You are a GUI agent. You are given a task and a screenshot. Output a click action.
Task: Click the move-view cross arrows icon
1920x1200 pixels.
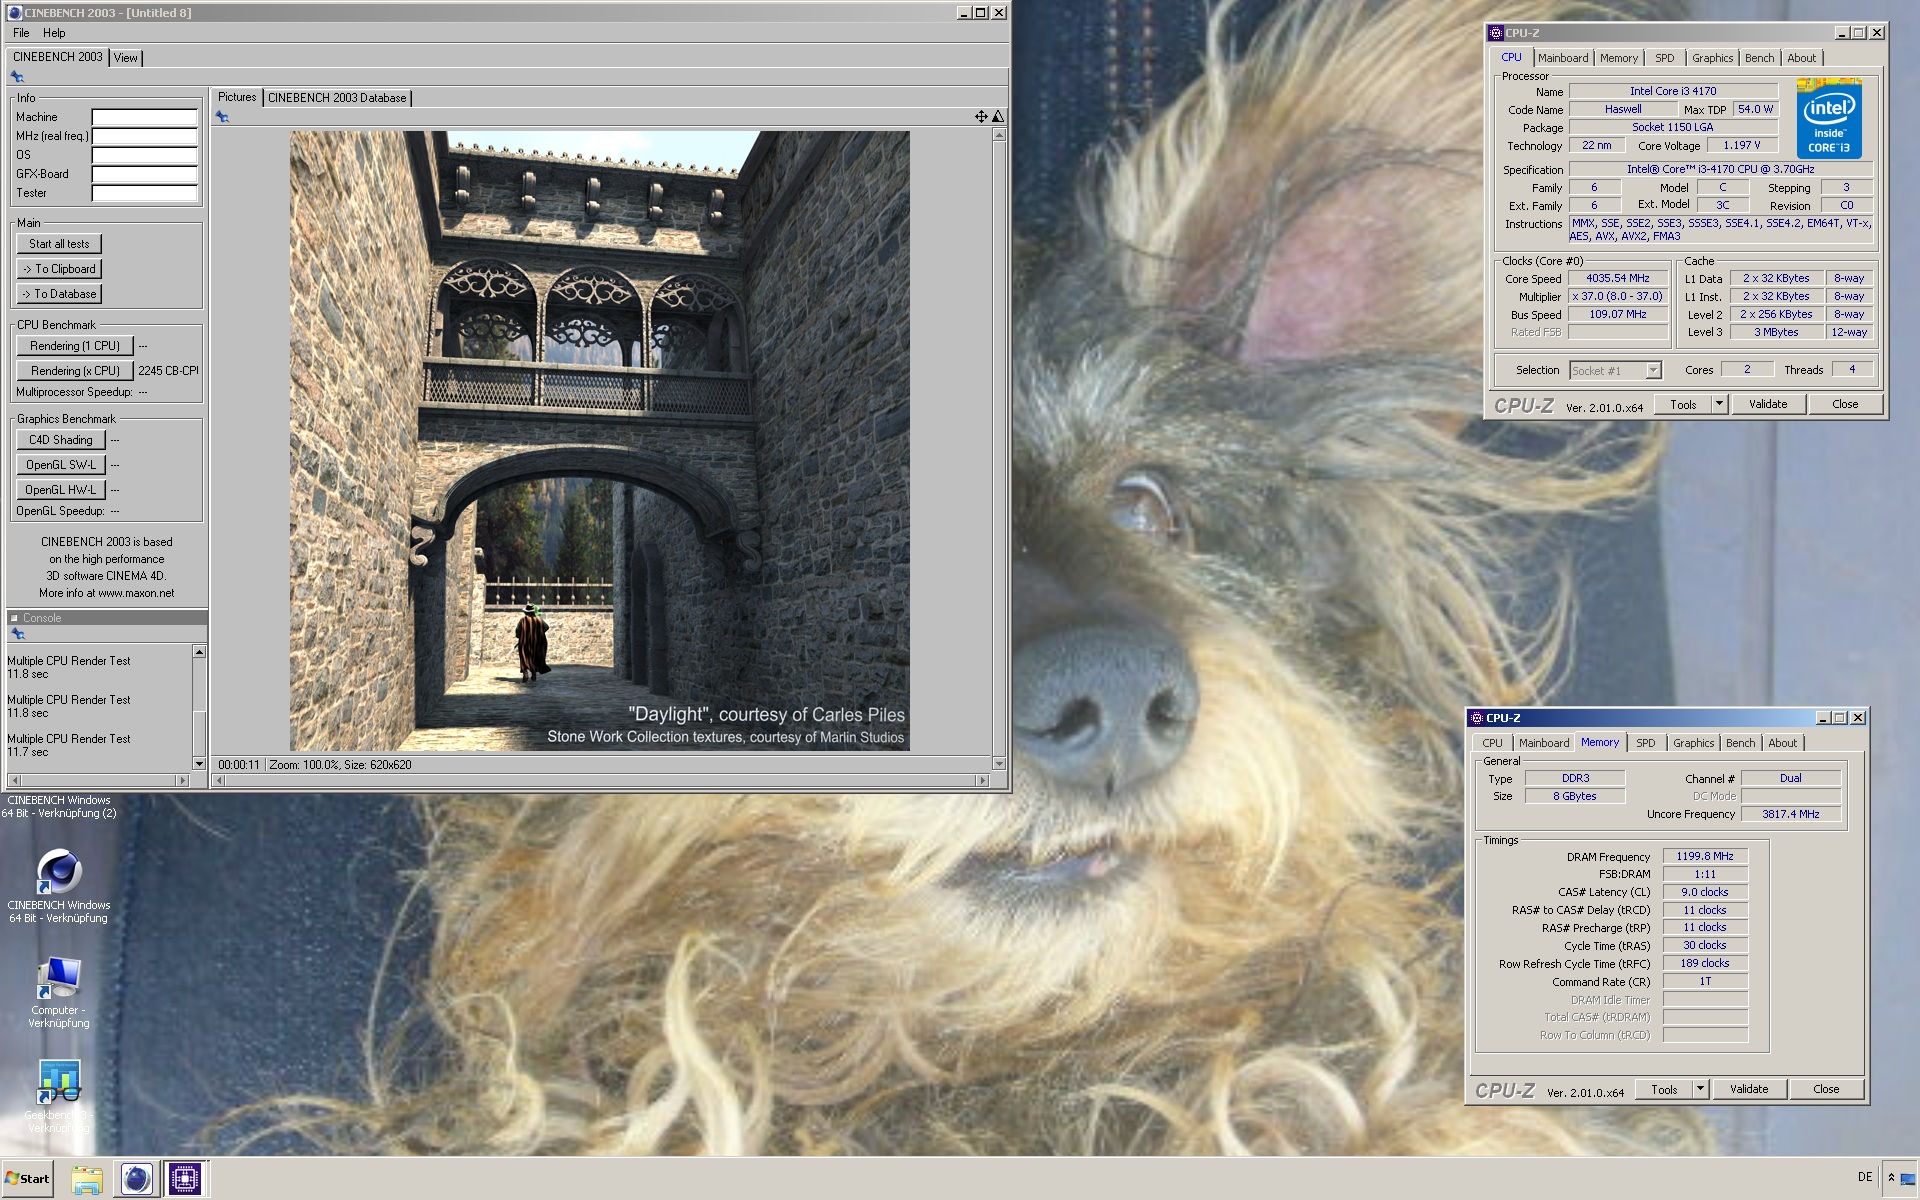pos(981,117)
